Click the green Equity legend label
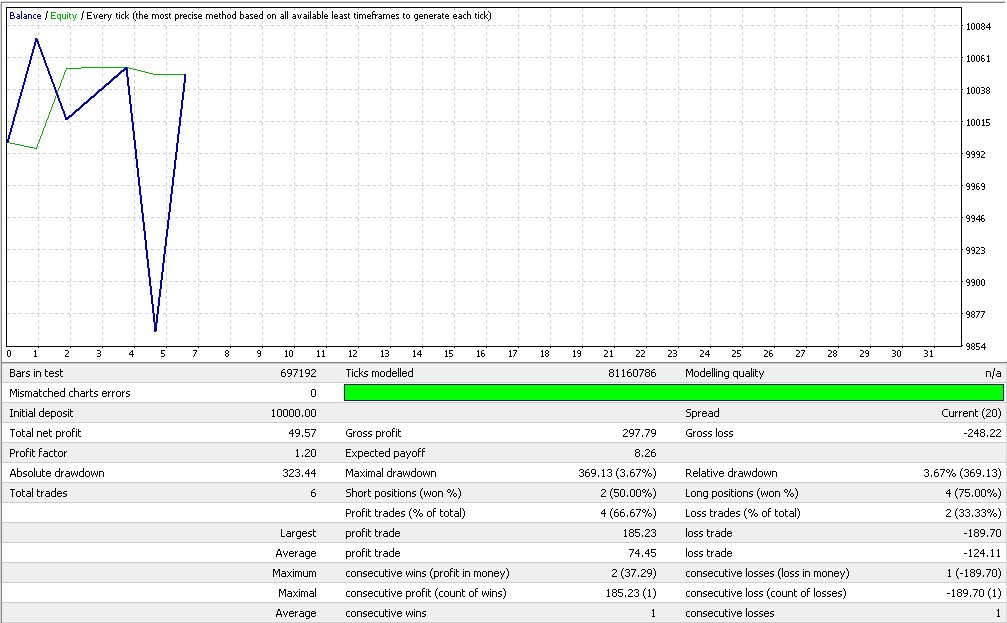The image size is (1007, 623). [x=63, y=16]
